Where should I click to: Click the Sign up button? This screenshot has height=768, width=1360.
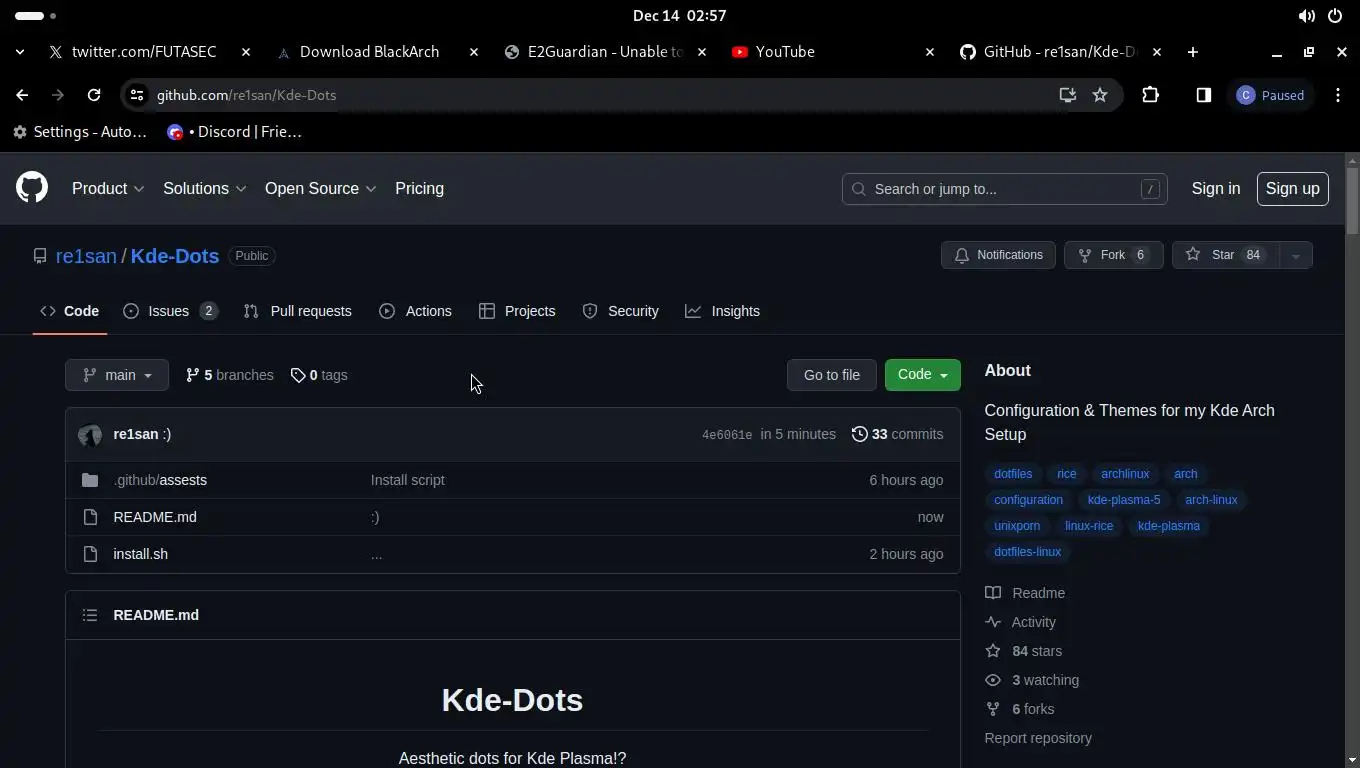point(1292,188)
